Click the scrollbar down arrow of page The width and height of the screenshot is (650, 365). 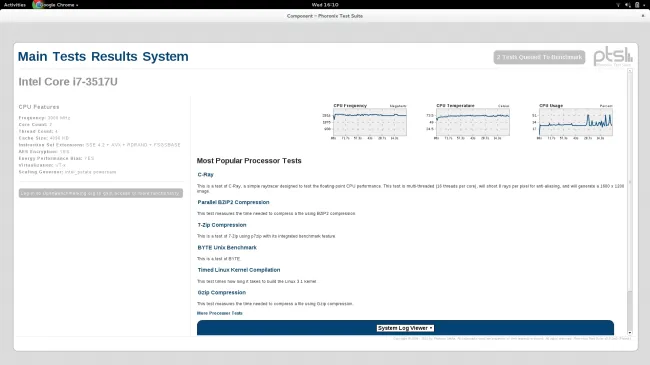[x=630, y=333]
